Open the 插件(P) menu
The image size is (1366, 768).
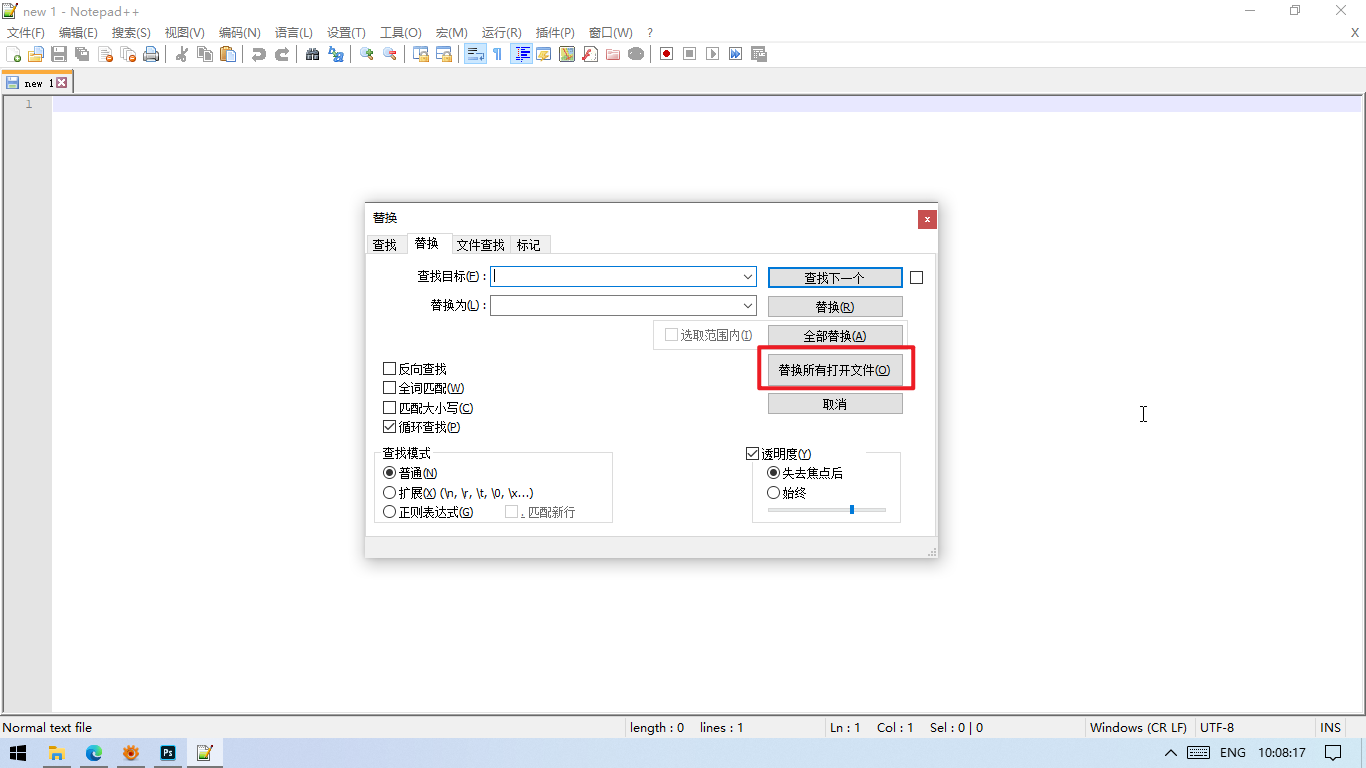click(555, 33)
